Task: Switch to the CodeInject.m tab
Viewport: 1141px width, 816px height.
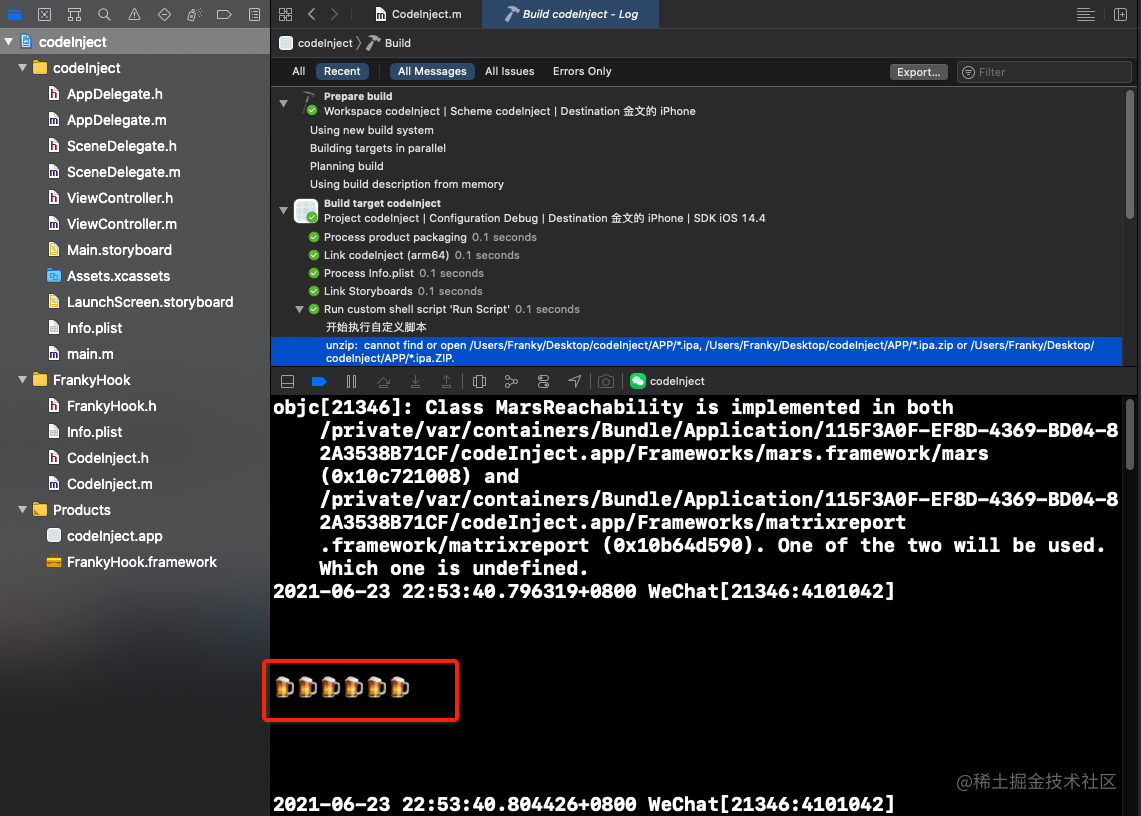Action: (418, 14)
